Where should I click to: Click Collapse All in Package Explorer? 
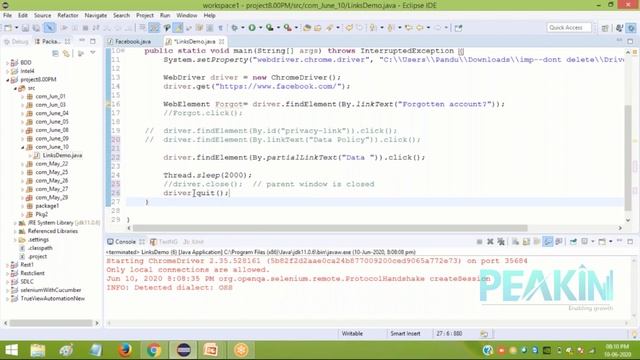tap(56, 53)
